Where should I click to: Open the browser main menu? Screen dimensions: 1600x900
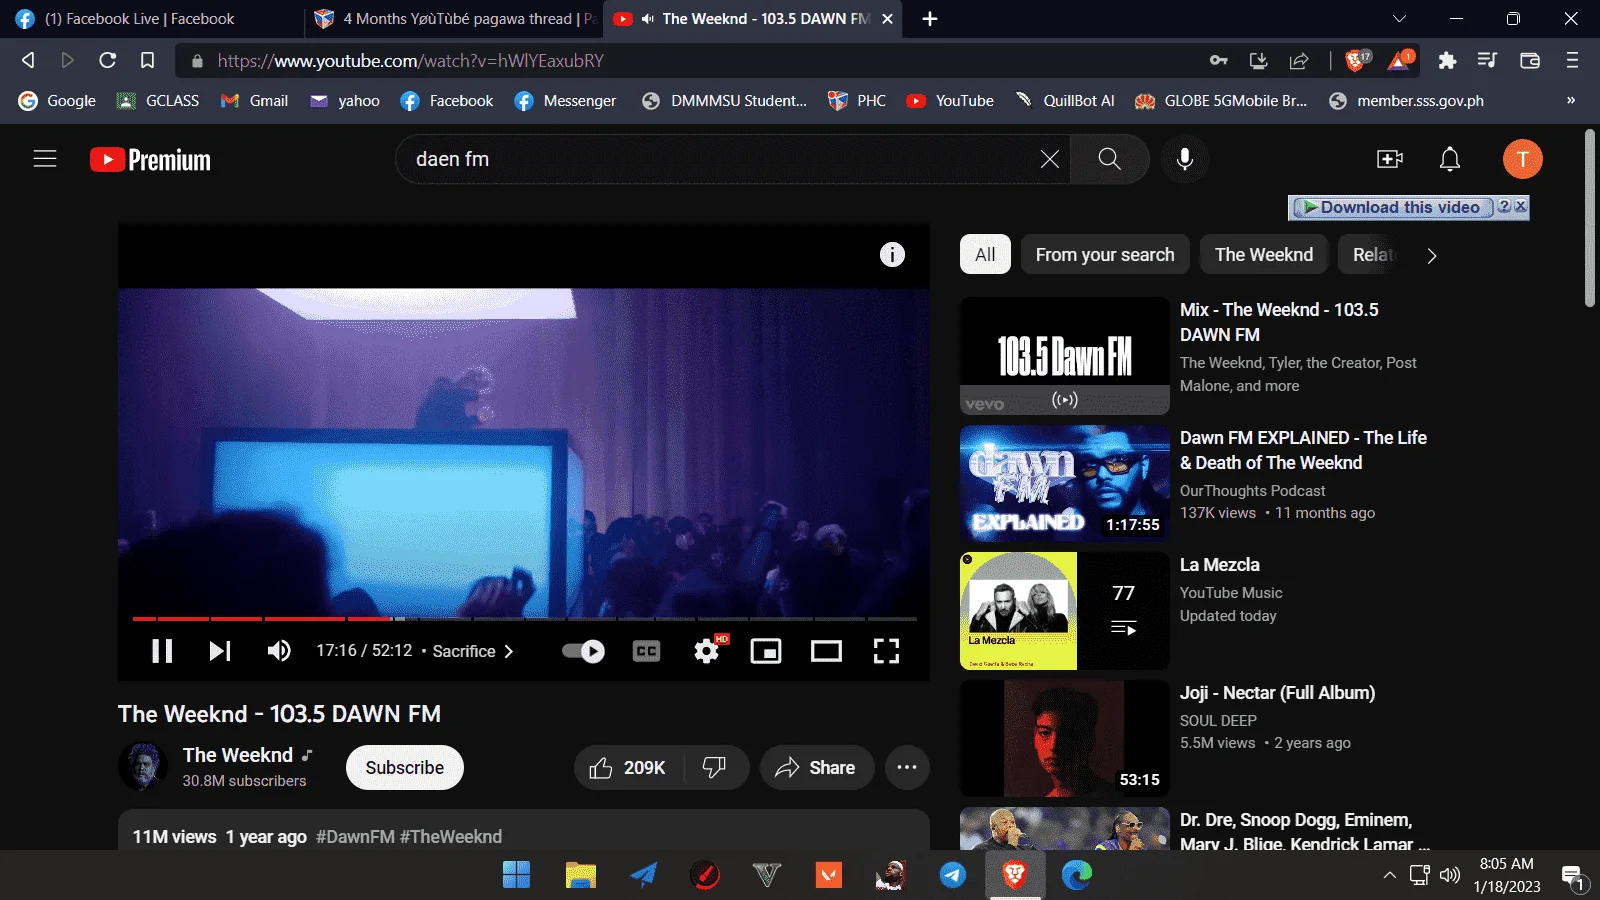point(1572,61)
